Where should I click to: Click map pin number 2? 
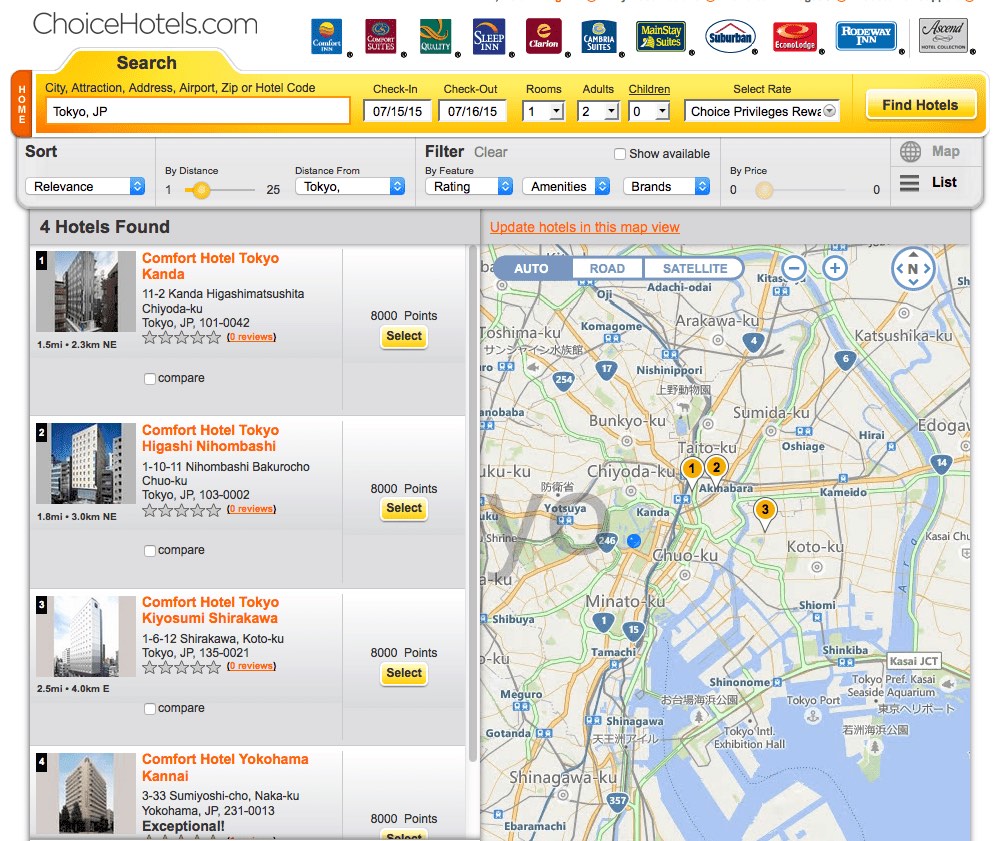(x=717, y=469)
